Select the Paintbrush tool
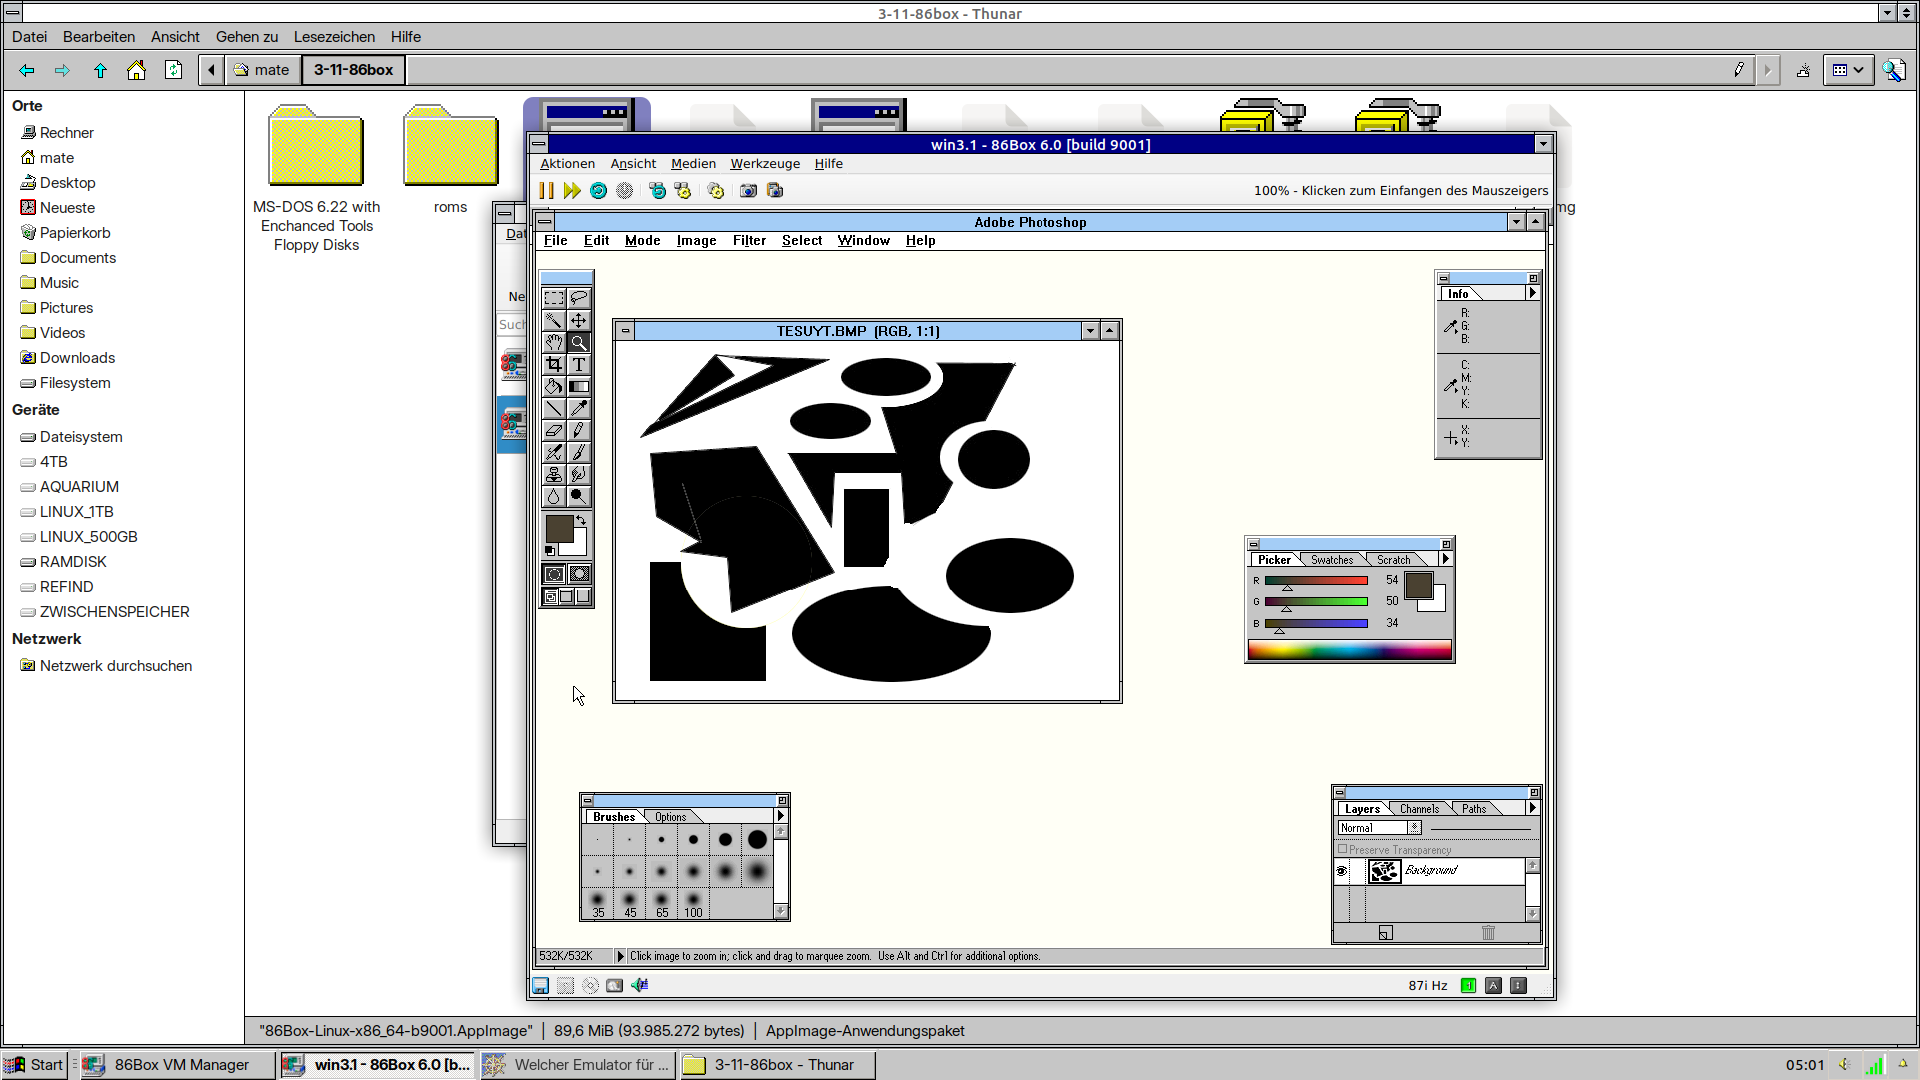Screen dimensions: 1920x1080 click(x=579, y=452)
